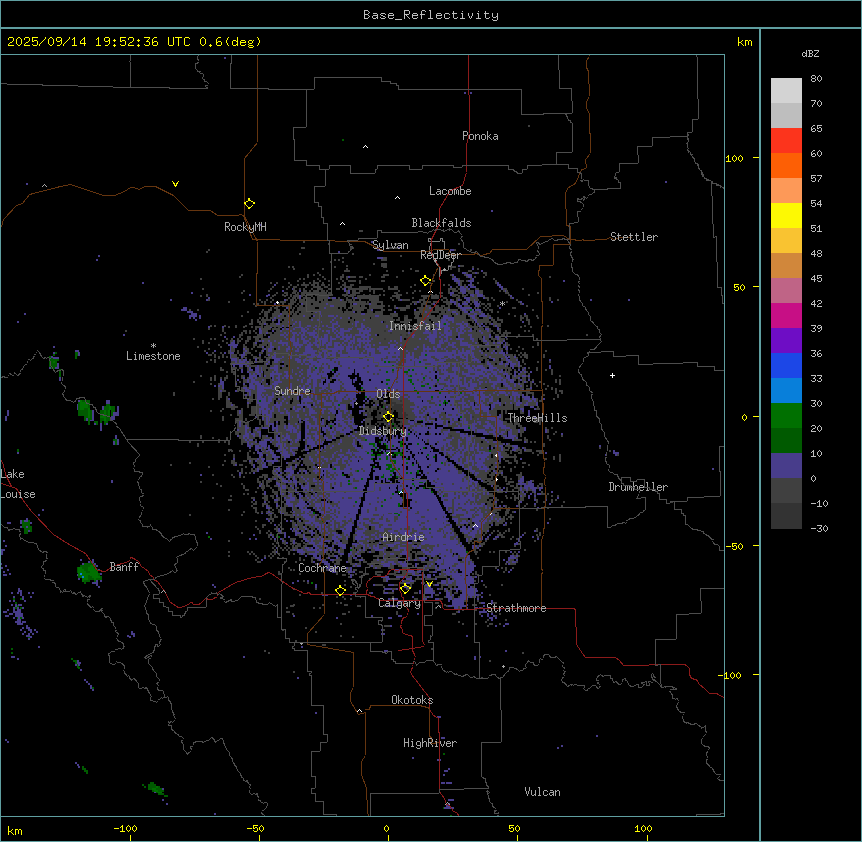
Task: Click the dBZ legend heading
Action: [810, 54]
